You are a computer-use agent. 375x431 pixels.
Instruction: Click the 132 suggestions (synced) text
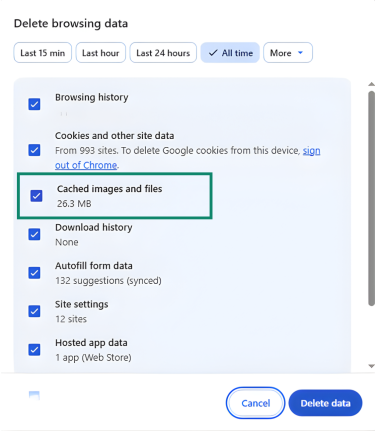(x=108, y=281)
